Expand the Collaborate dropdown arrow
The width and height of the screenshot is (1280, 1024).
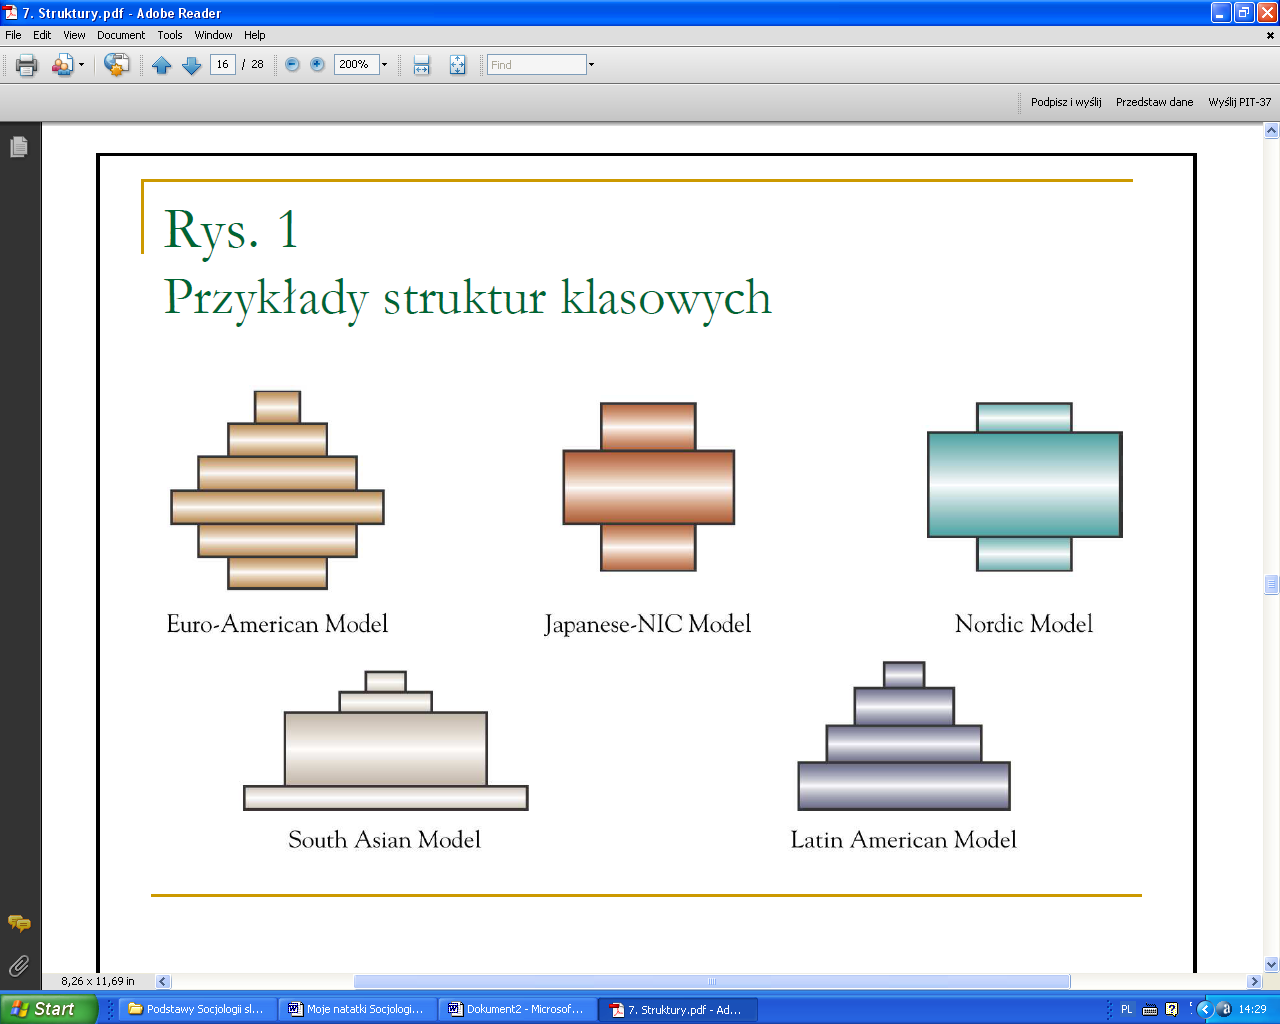click(81, 65)
